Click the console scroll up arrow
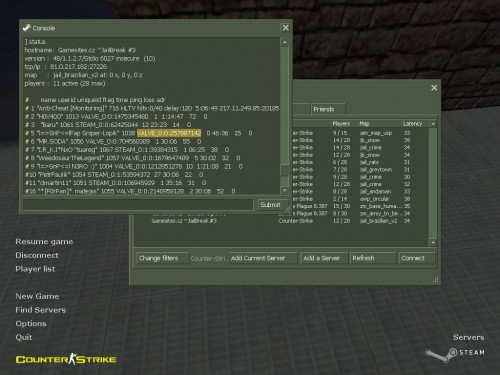This screenshot has height=375, width=500. [x=285, y=42]
